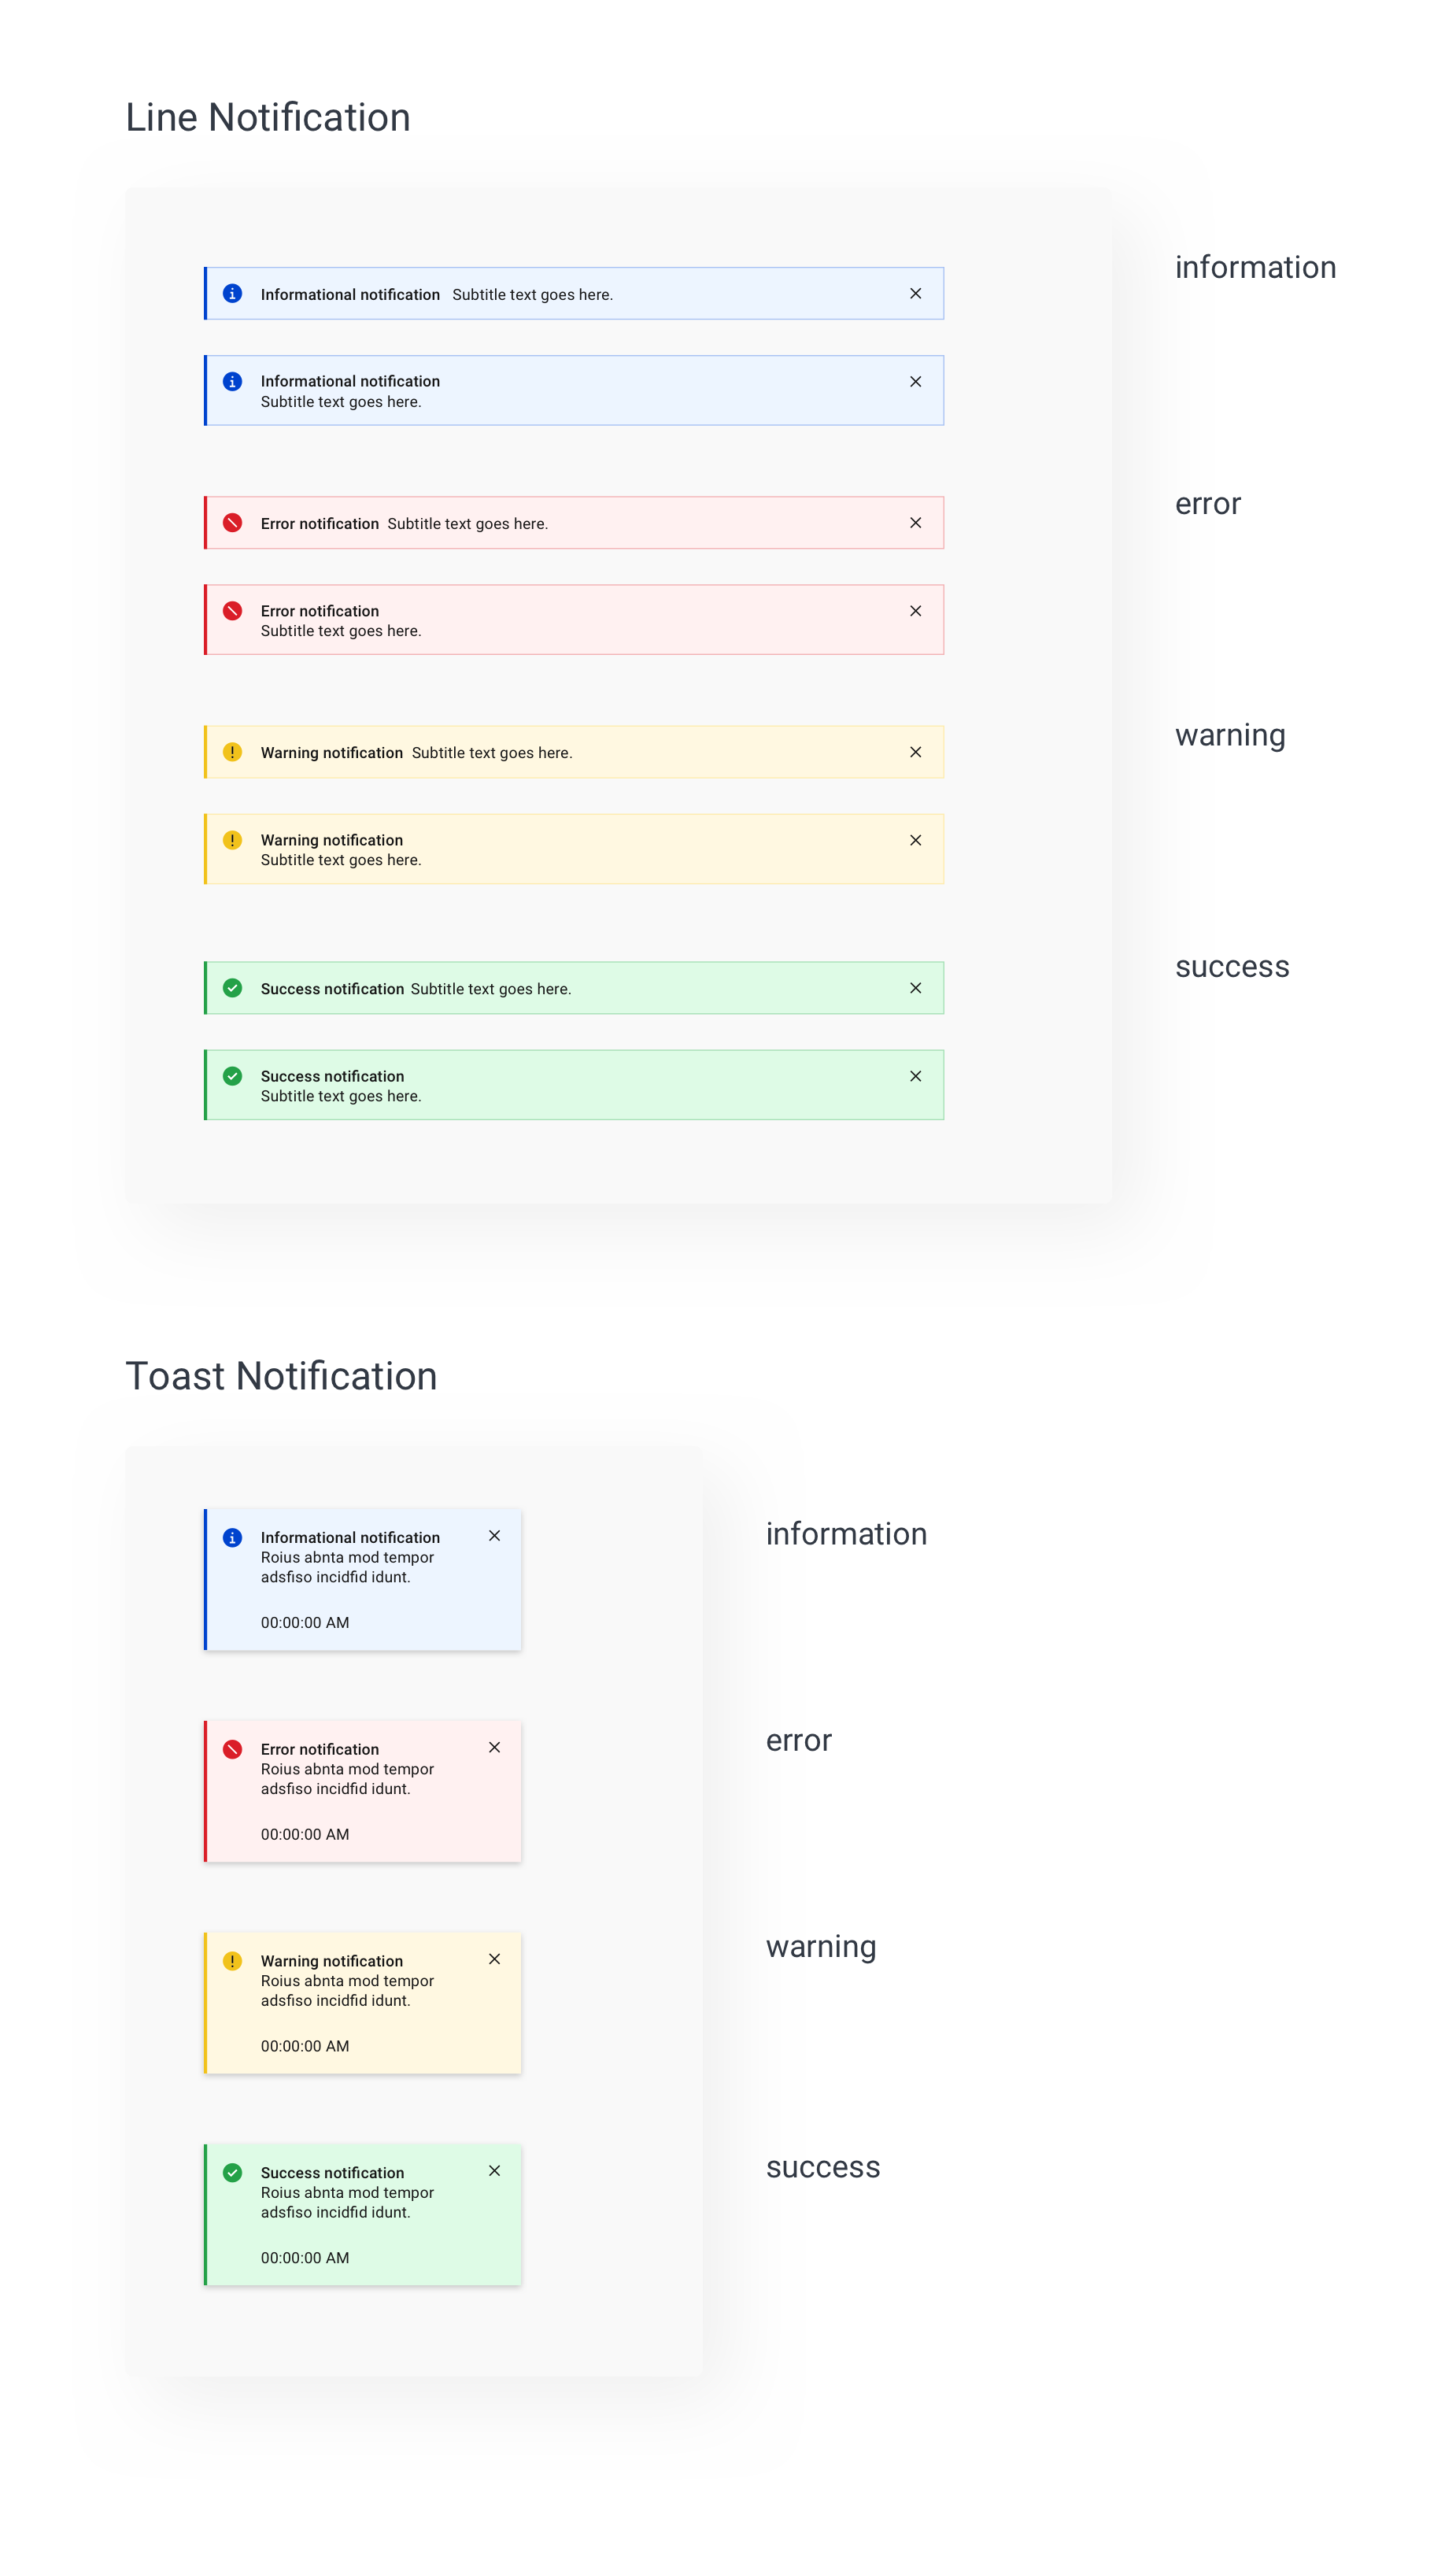The image size is (1456, 2560).
Task: Click the yellow warning icon in the warning toast
Action: coord(232,1961)
